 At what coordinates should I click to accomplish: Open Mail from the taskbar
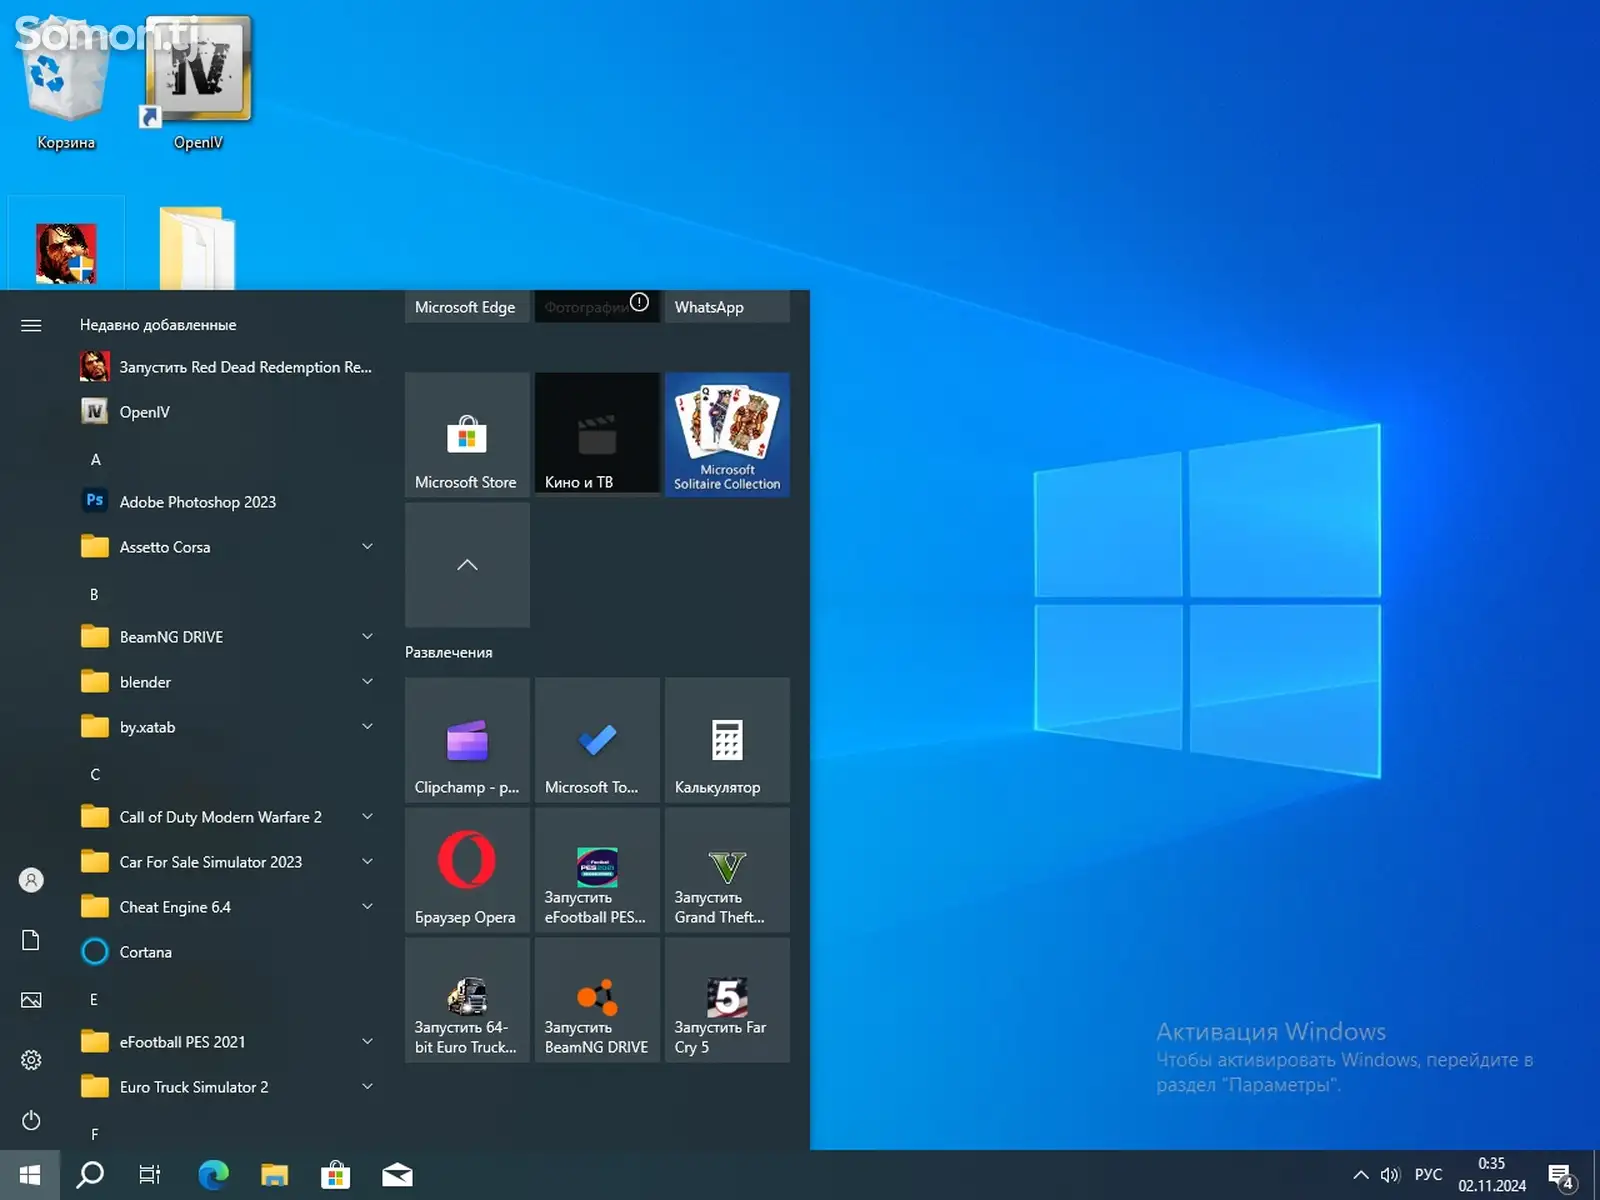[397, 1175]
